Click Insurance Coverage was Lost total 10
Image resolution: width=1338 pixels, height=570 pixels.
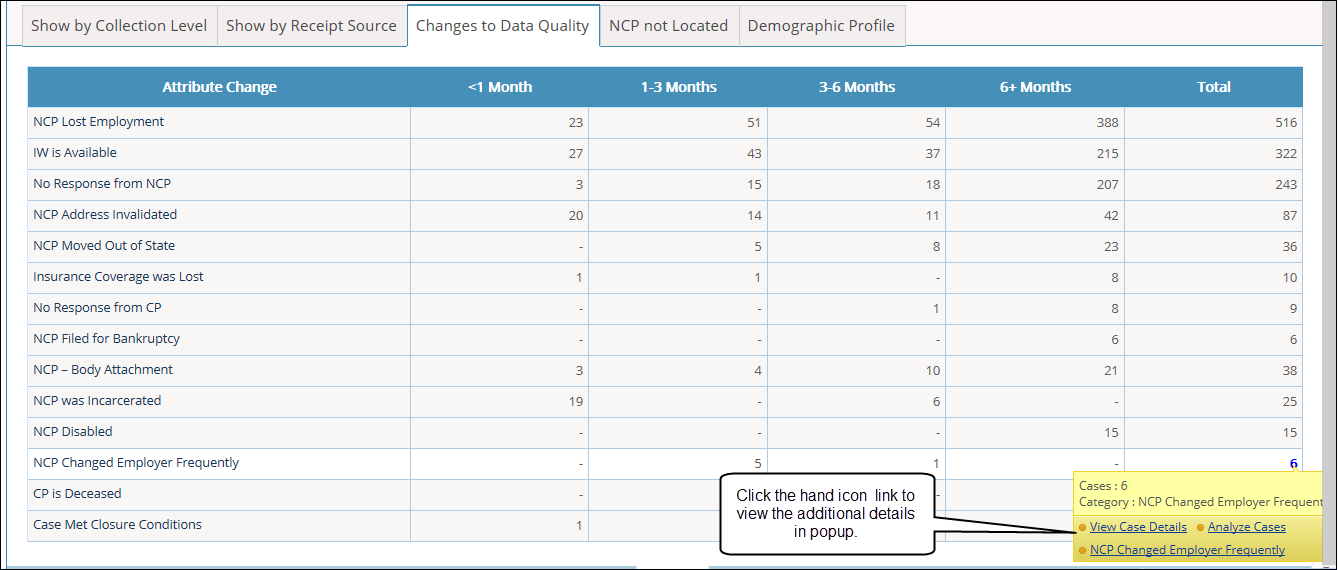pyautogui.click(x=1290, y=278)
